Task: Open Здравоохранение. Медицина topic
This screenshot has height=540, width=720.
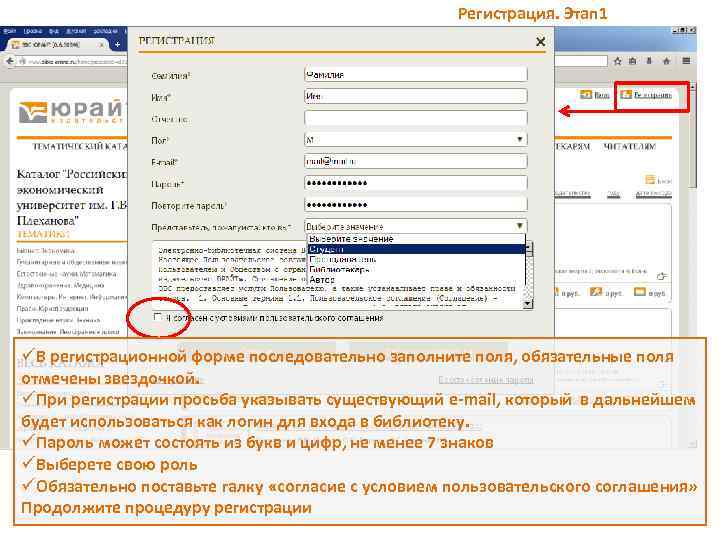Action: coord(60,285)
